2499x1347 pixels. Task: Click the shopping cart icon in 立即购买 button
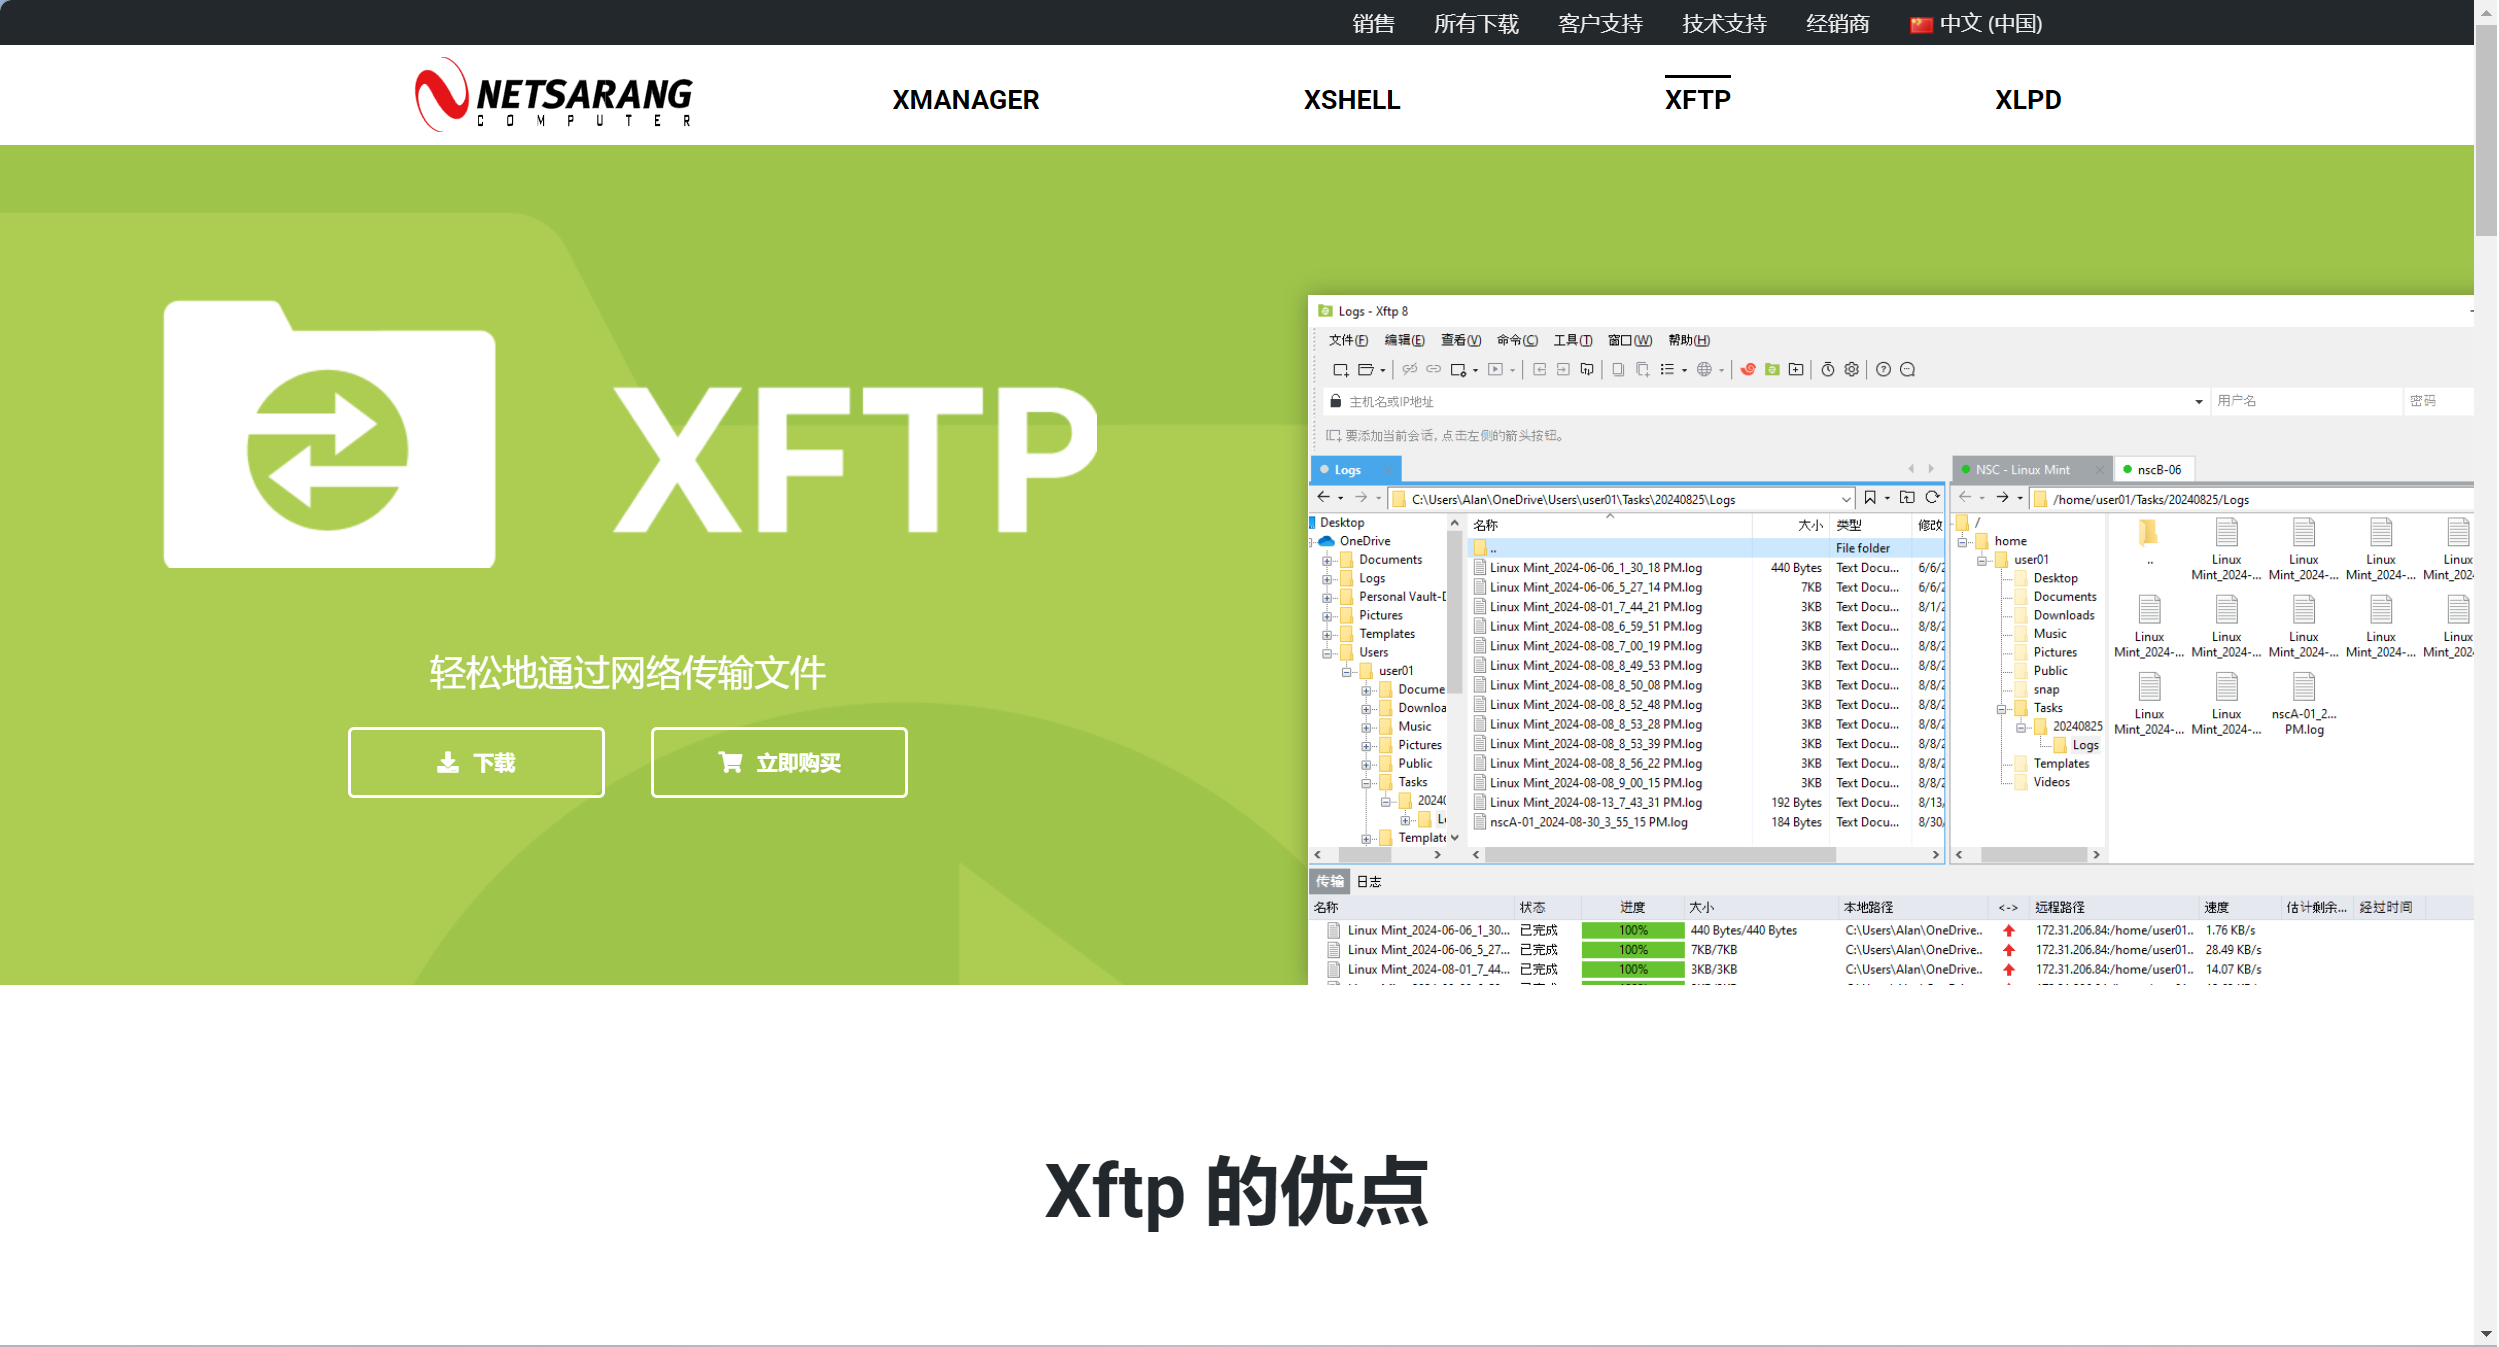[730, 763]
